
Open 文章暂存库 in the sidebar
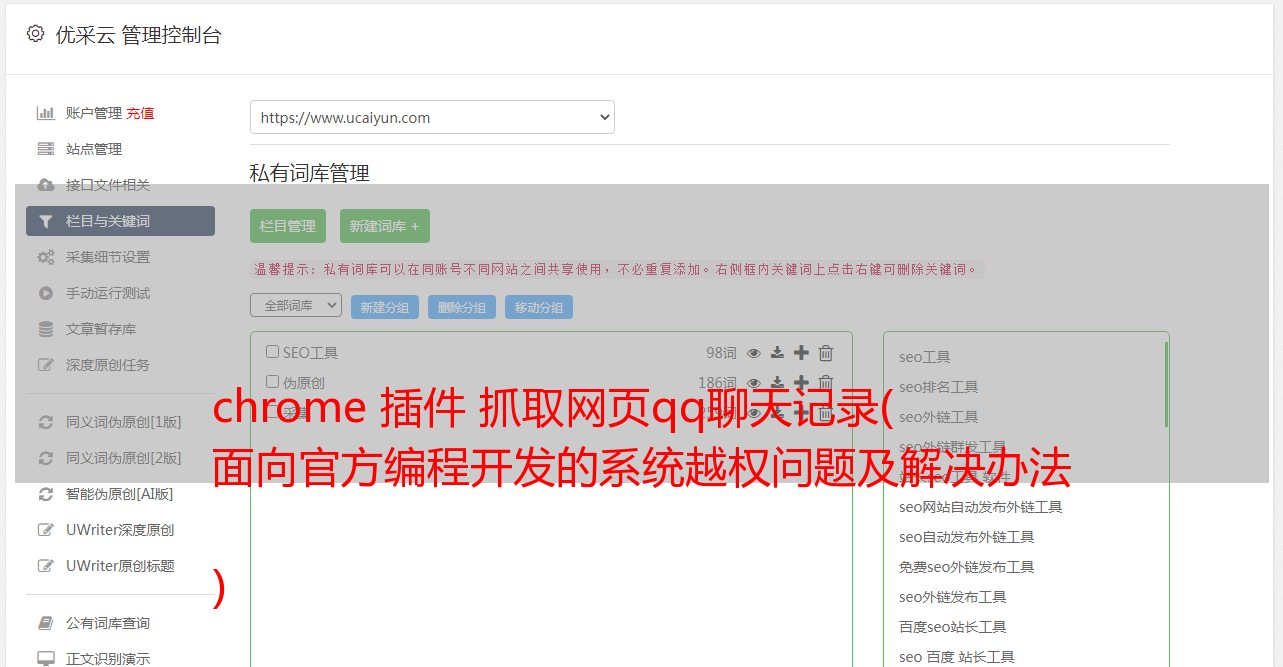101,329
